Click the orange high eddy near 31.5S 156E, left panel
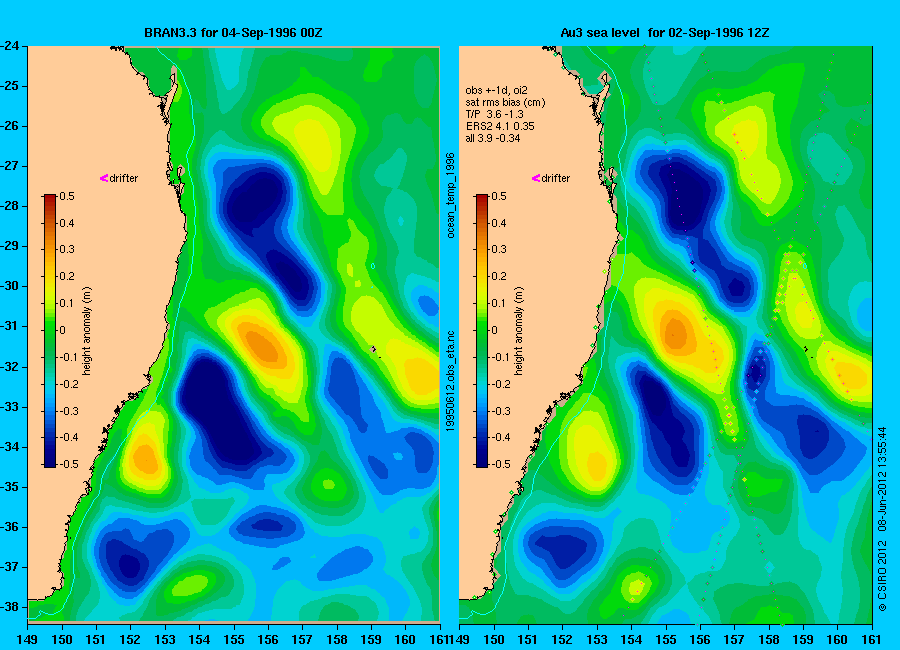This screenshot has width=900, height=650. [263, 345]
